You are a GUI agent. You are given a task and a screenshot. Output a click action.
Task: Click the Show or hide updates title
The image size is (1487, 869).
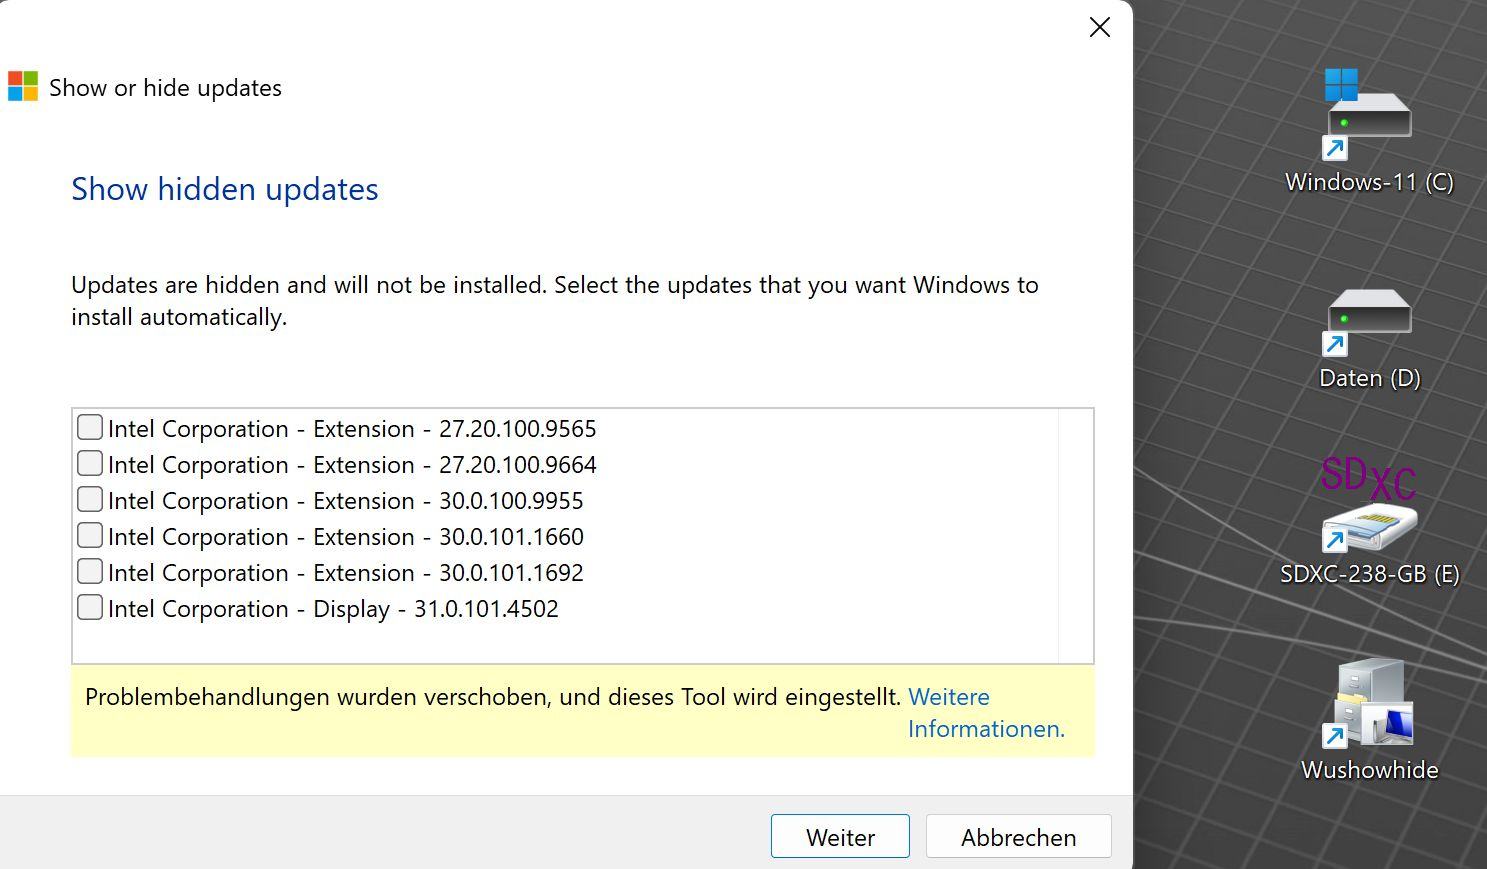click(165, 88)
